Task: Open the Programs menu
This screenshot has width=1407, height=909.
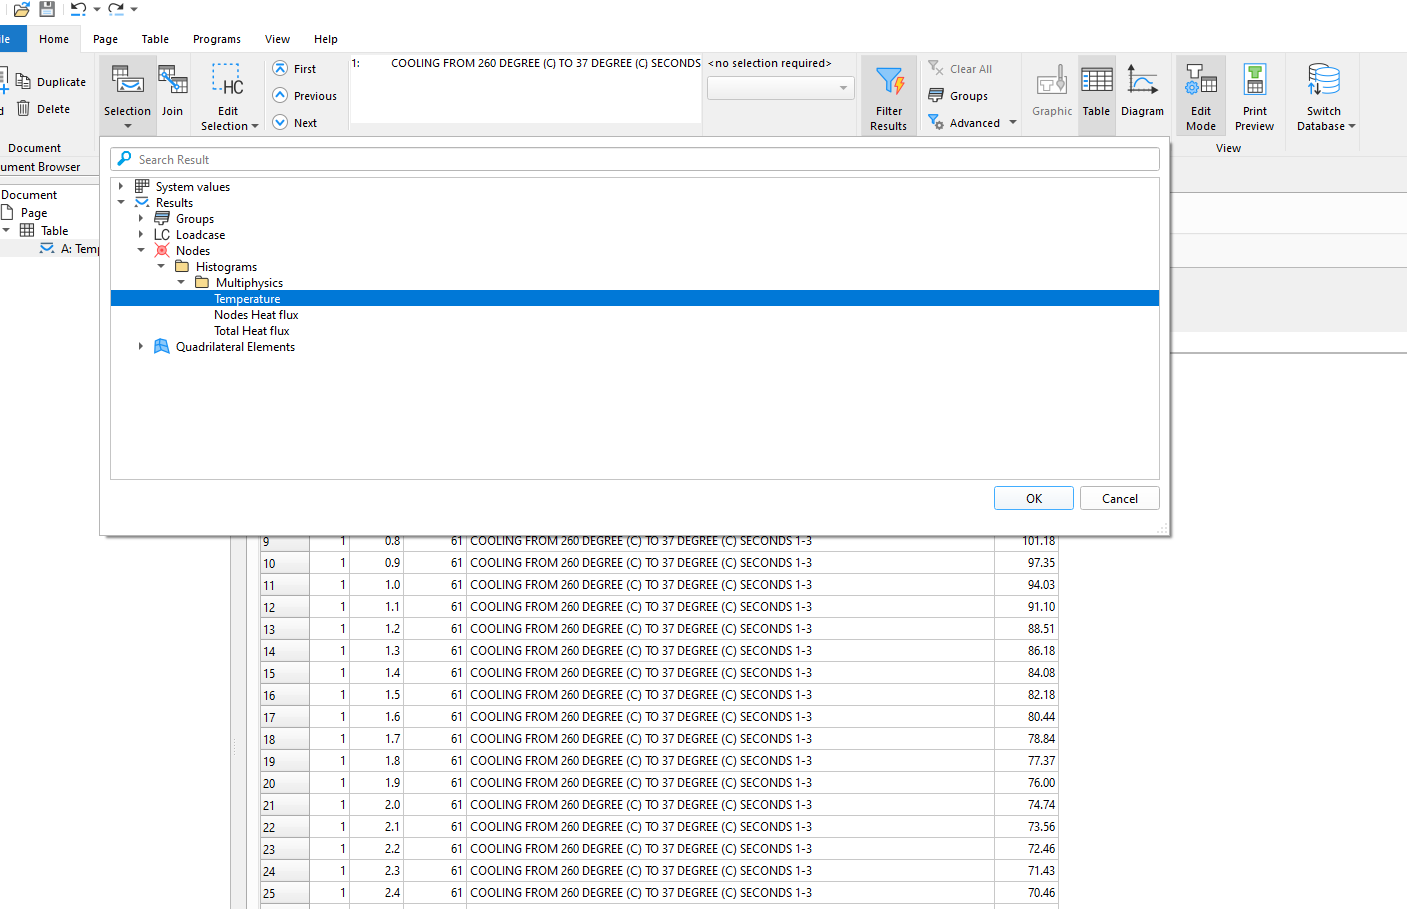Action: pos(217,39)
